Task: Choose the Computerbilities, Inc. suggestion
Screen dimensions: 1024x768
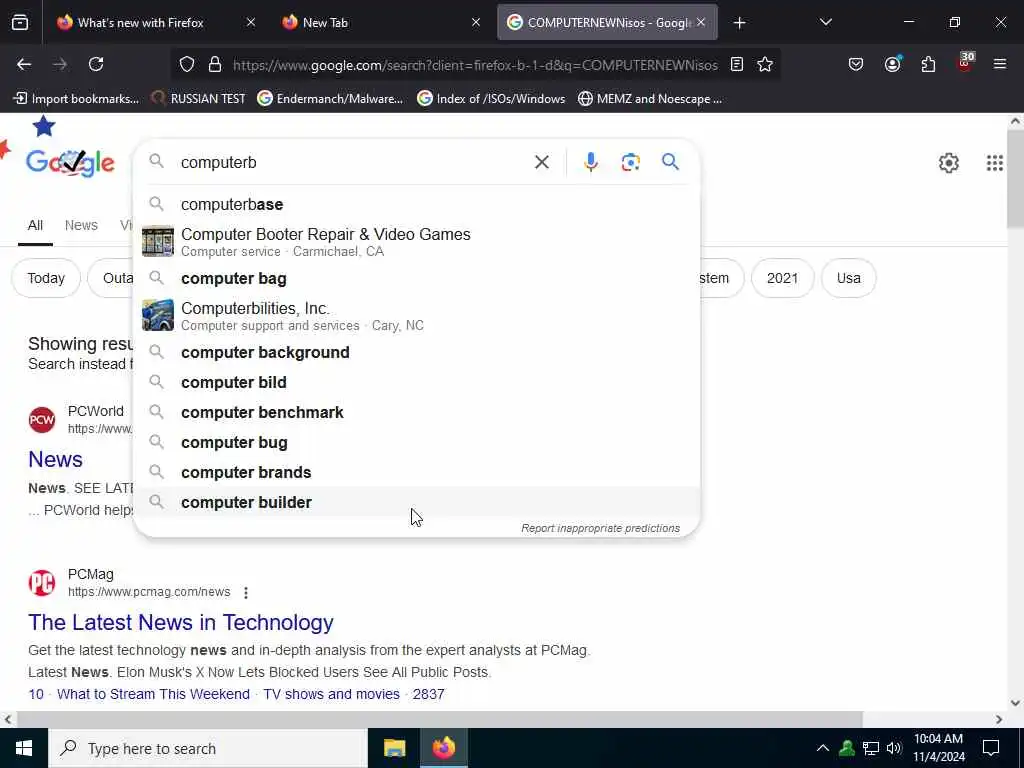Action: [417, 315]
